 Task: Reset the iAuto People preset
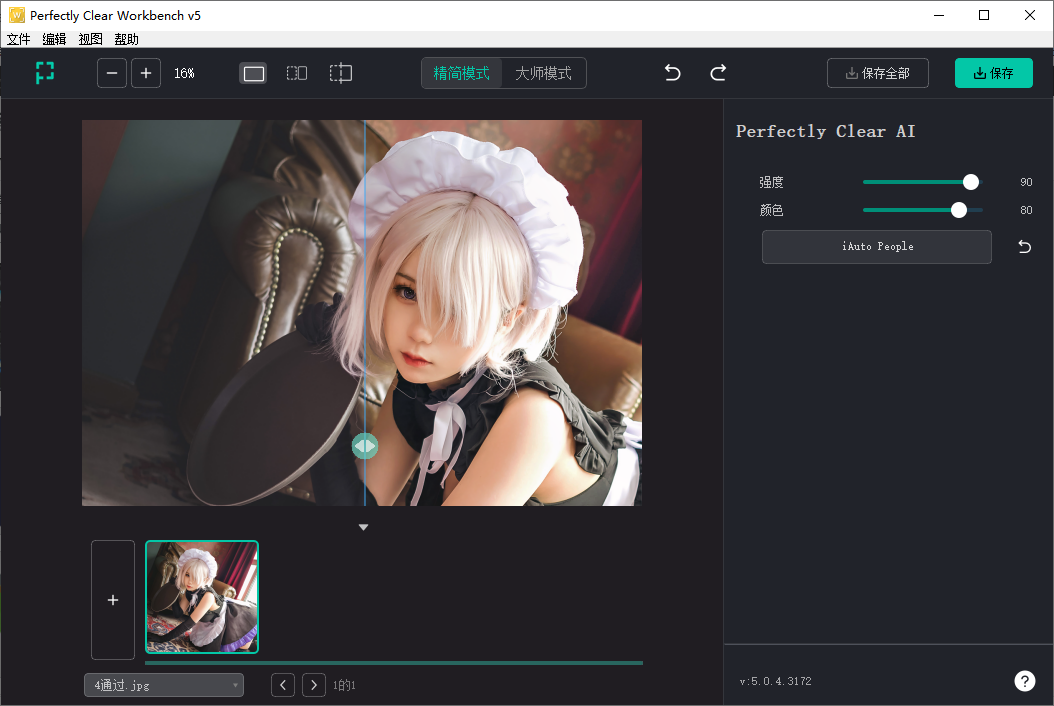coord(1024,247)
